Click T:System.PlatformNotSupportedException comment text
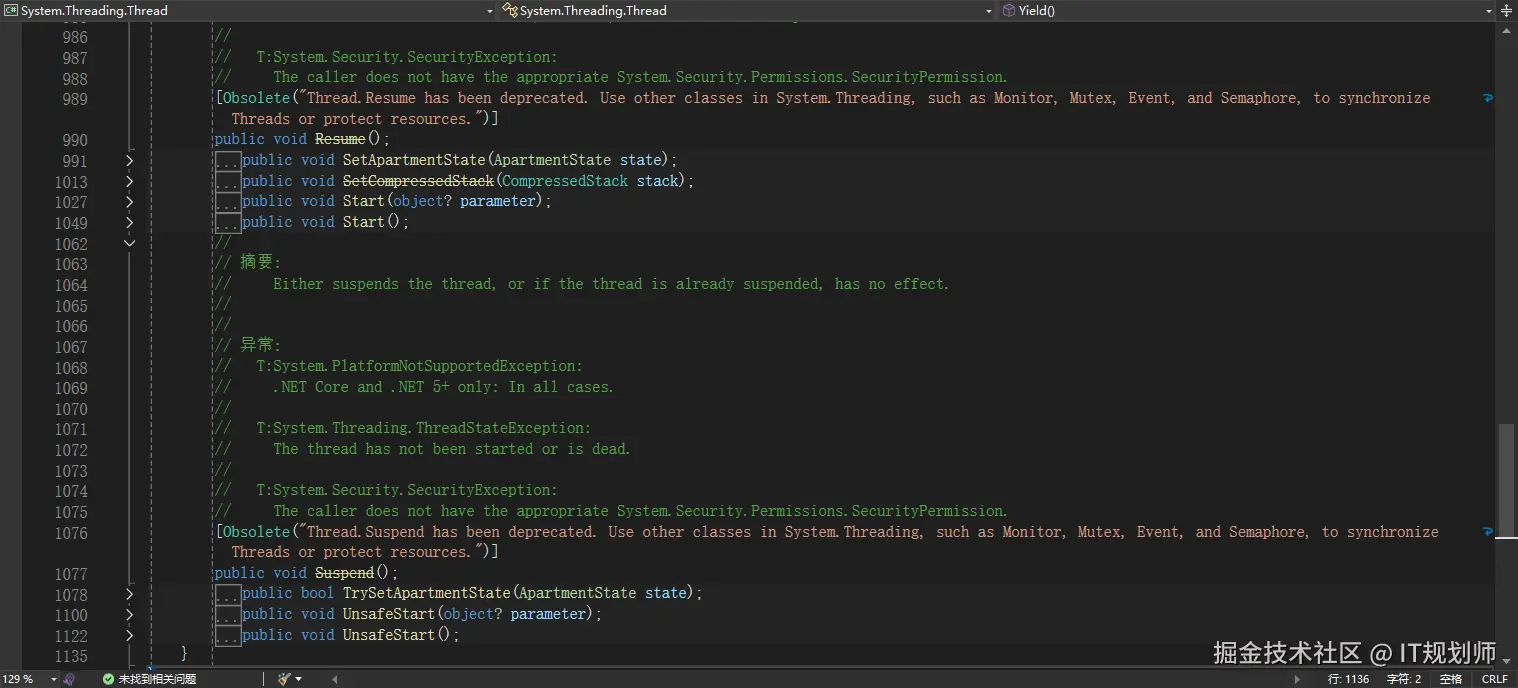Image resolution: width=1518 pixels, height=688 pixels. pyautogui.click(x=419, y=366)
